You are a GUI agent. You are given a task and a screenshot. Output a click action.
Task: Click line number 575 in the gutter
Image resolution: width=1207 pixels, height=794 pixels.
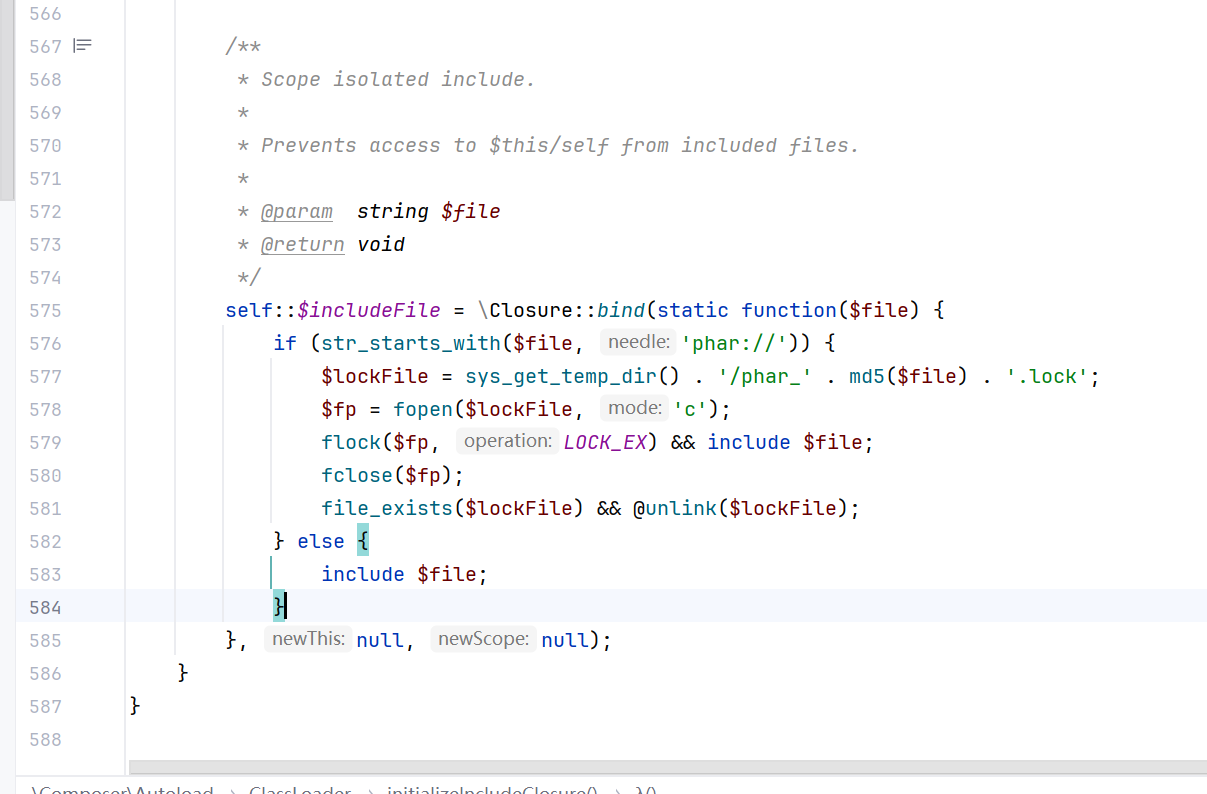(45, 310)
